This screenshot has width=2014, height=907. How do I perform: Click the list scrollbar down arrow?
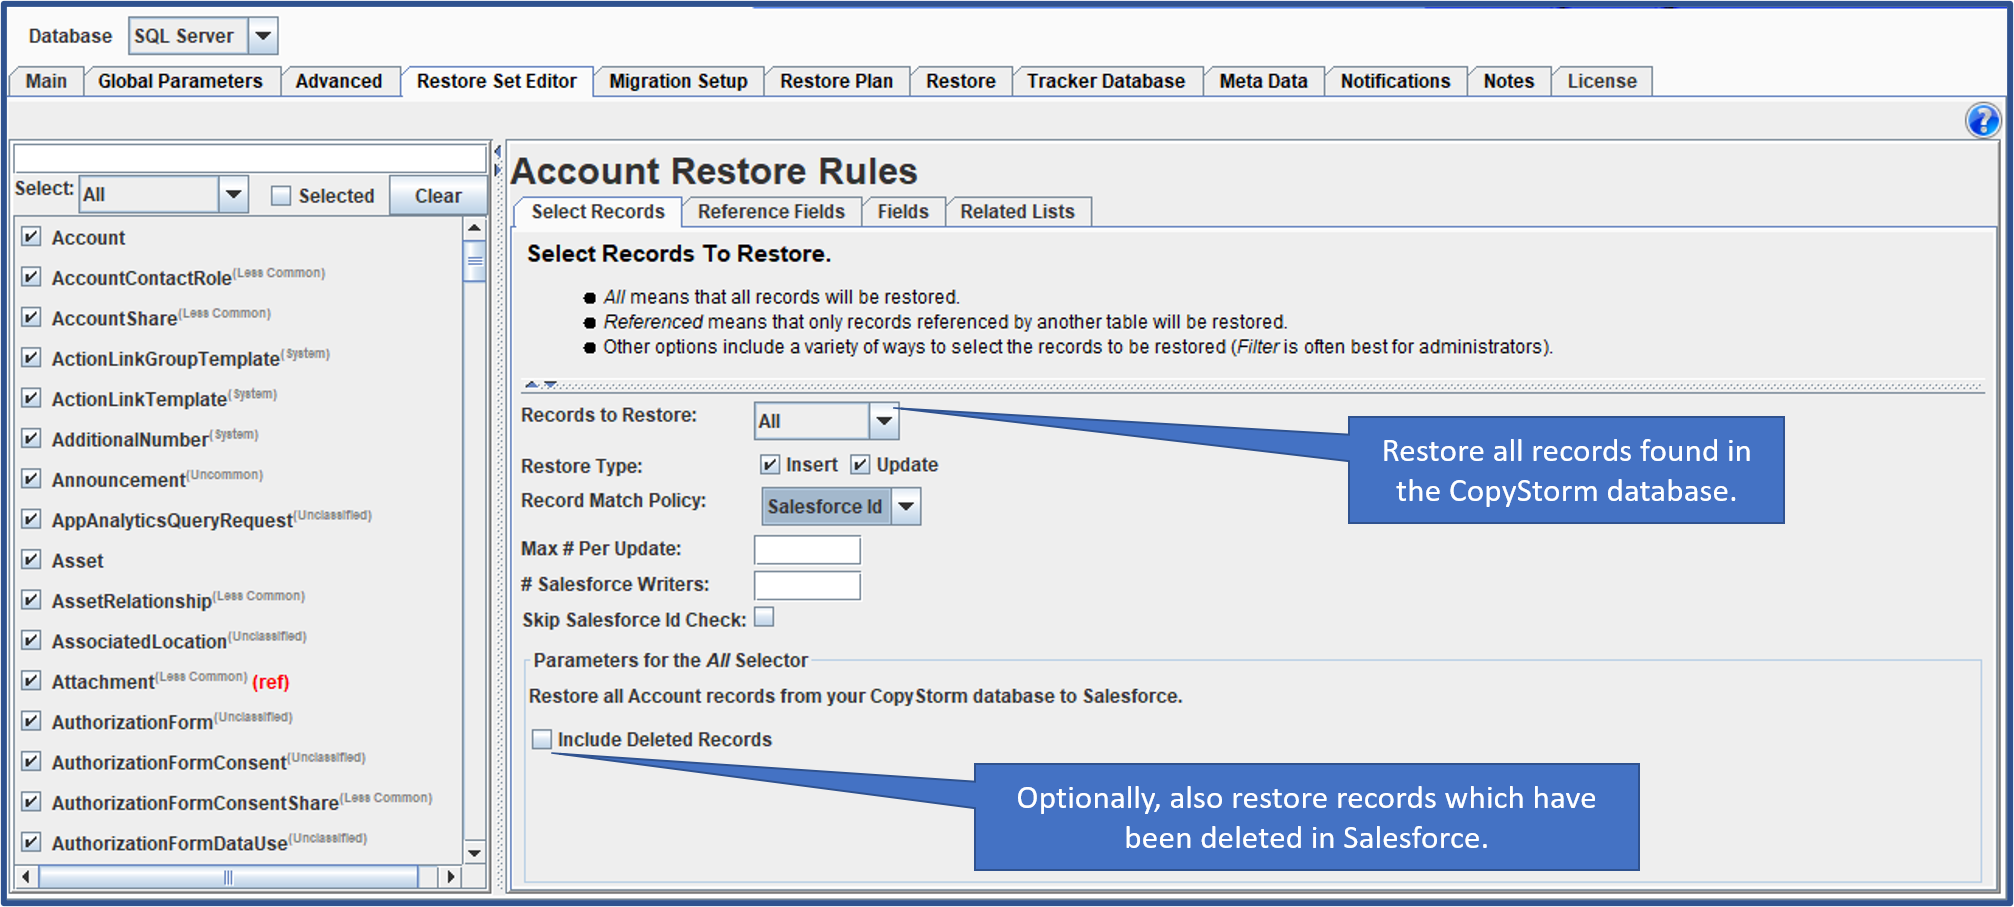point(475,853)
